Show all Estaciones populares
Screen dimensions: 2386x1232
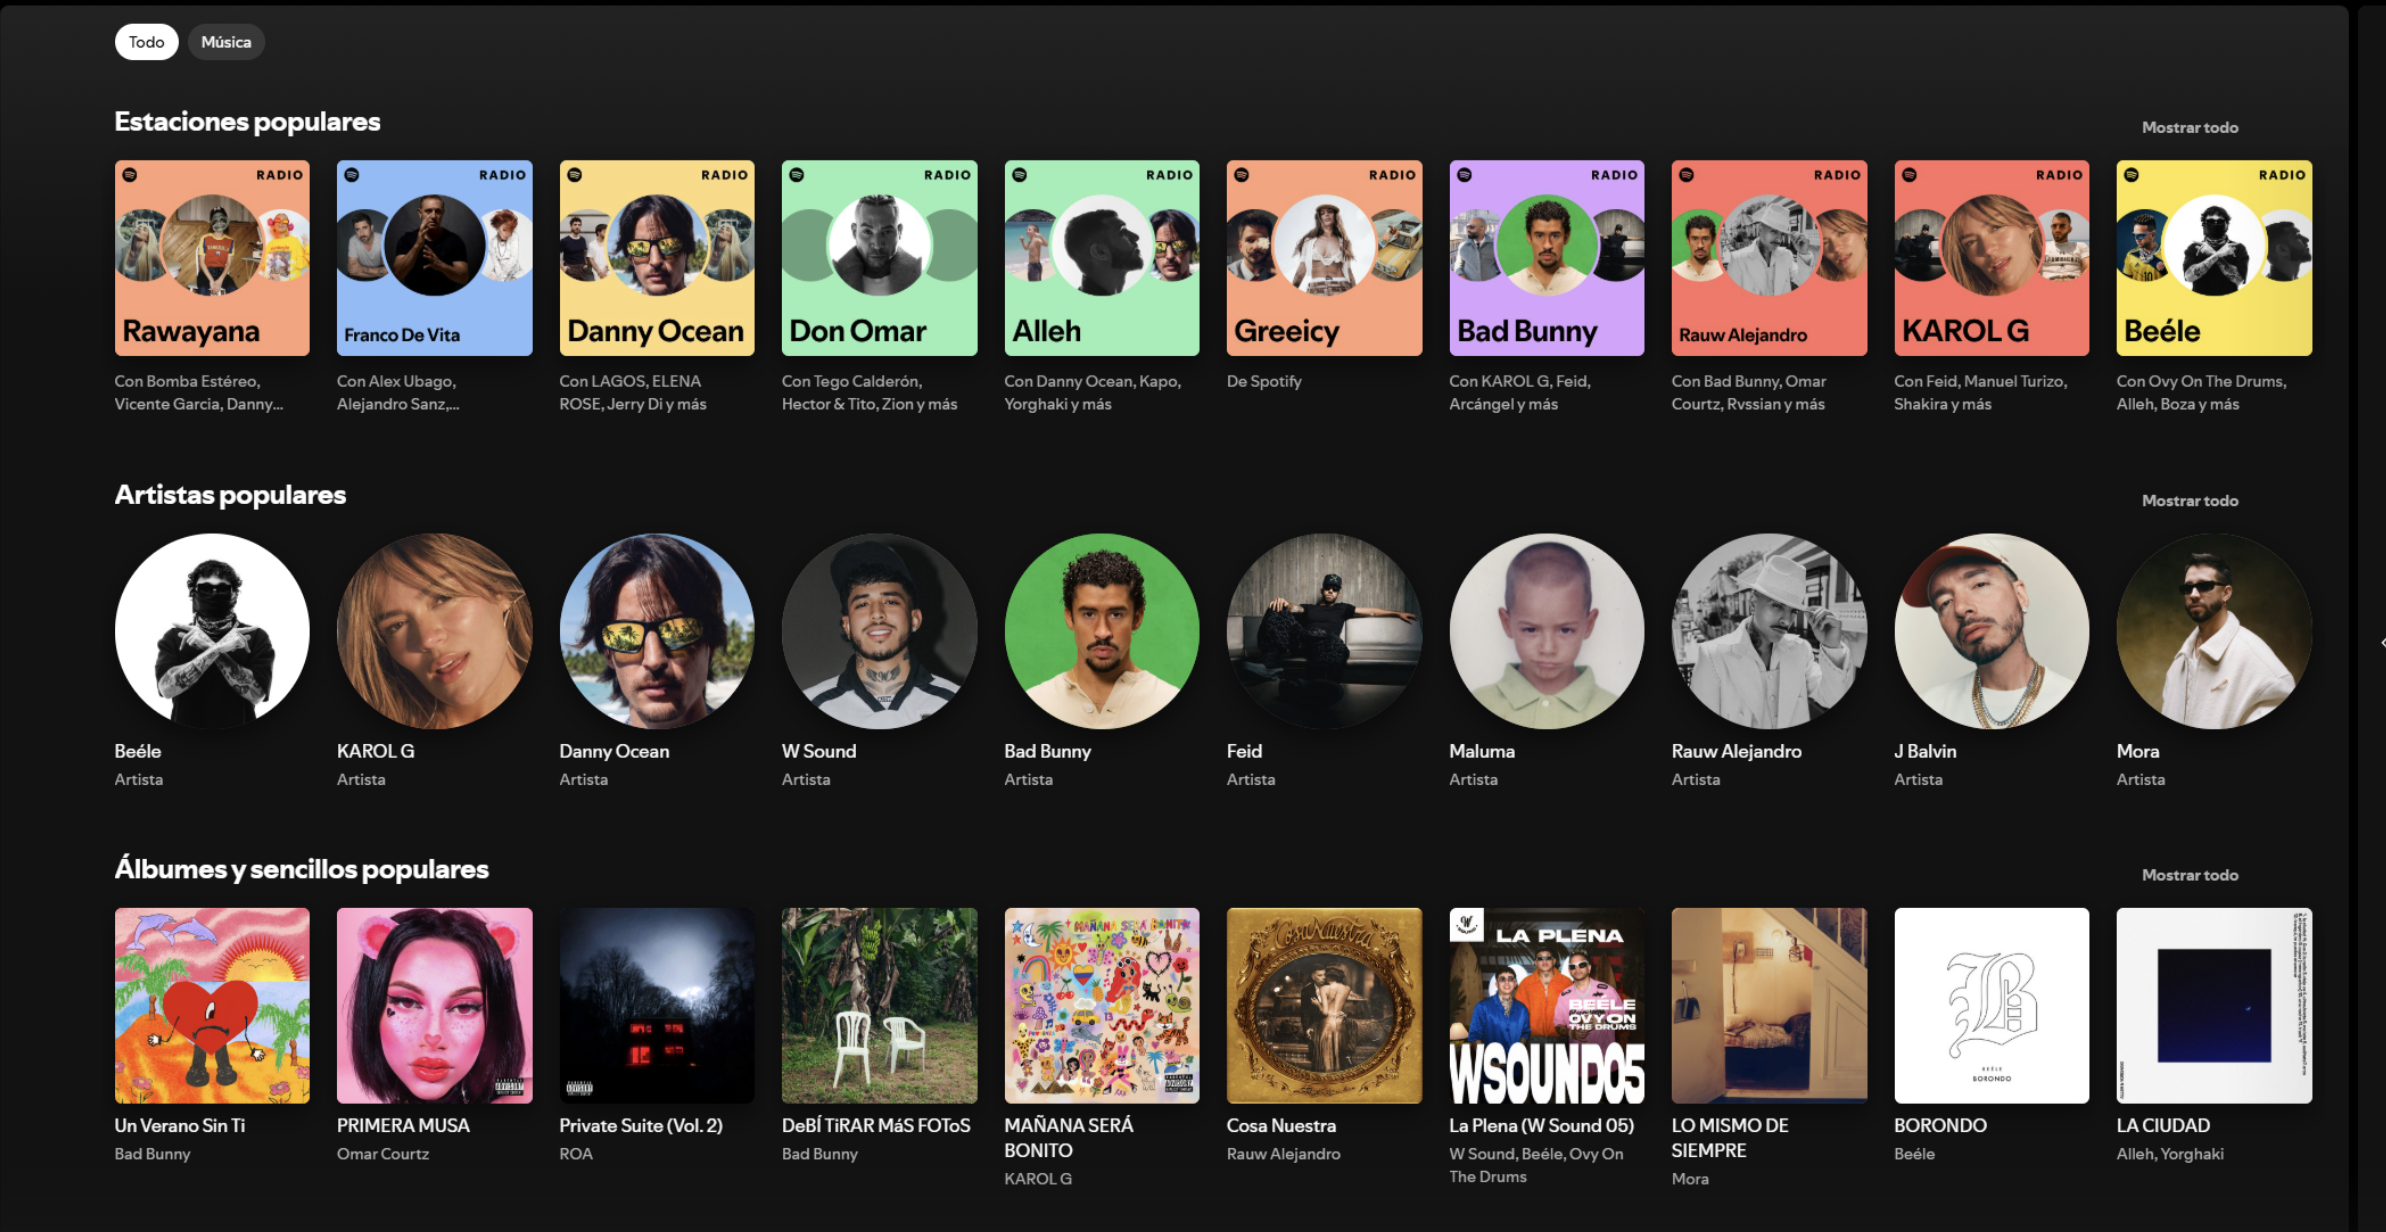(2189, 127)
